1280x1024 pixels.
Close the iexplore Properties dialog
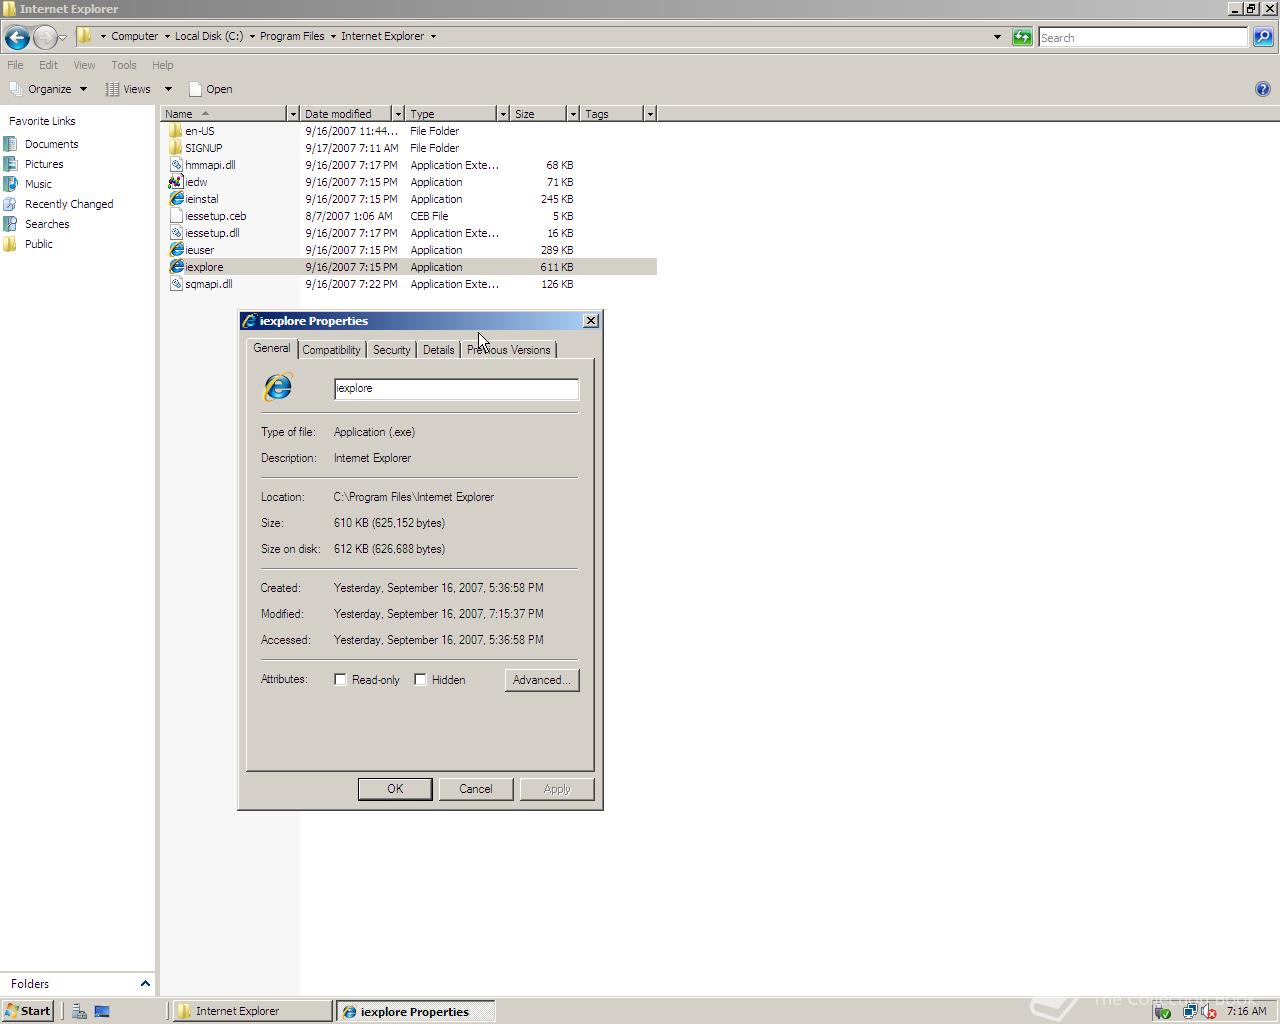pyautogui.click(x=591, y=320)
